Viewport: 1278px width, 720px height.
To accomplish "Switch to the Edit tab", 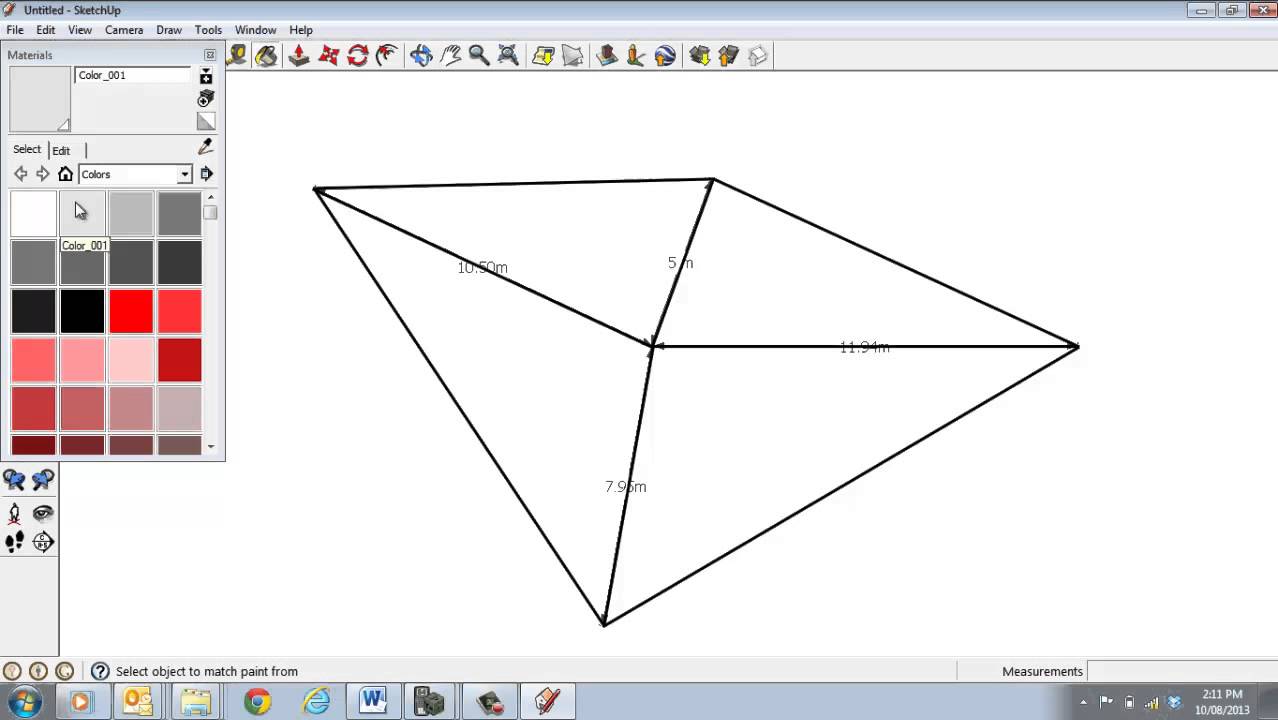I will tap(61, 150).
